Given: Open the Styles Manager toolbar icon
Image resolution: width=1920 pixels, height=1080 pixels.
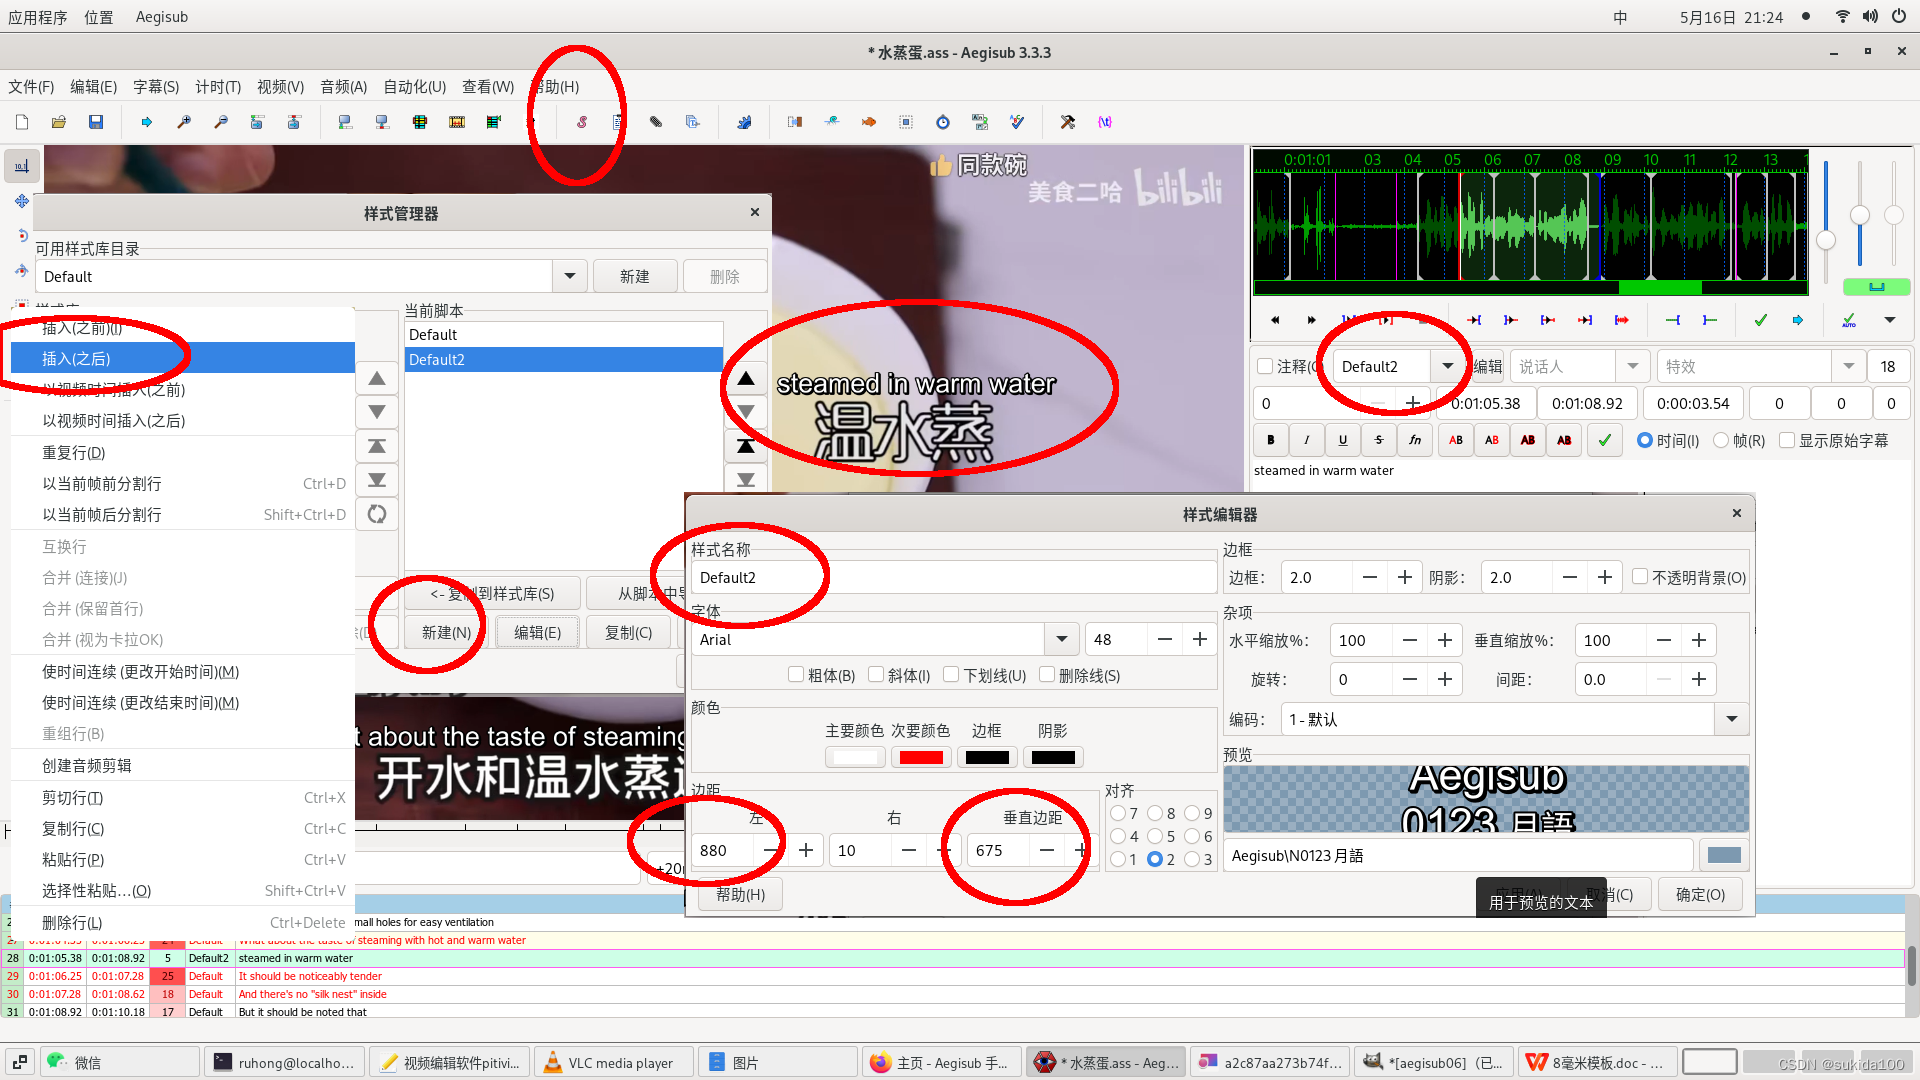Looking at the screenshot, I should coord(582,122).
